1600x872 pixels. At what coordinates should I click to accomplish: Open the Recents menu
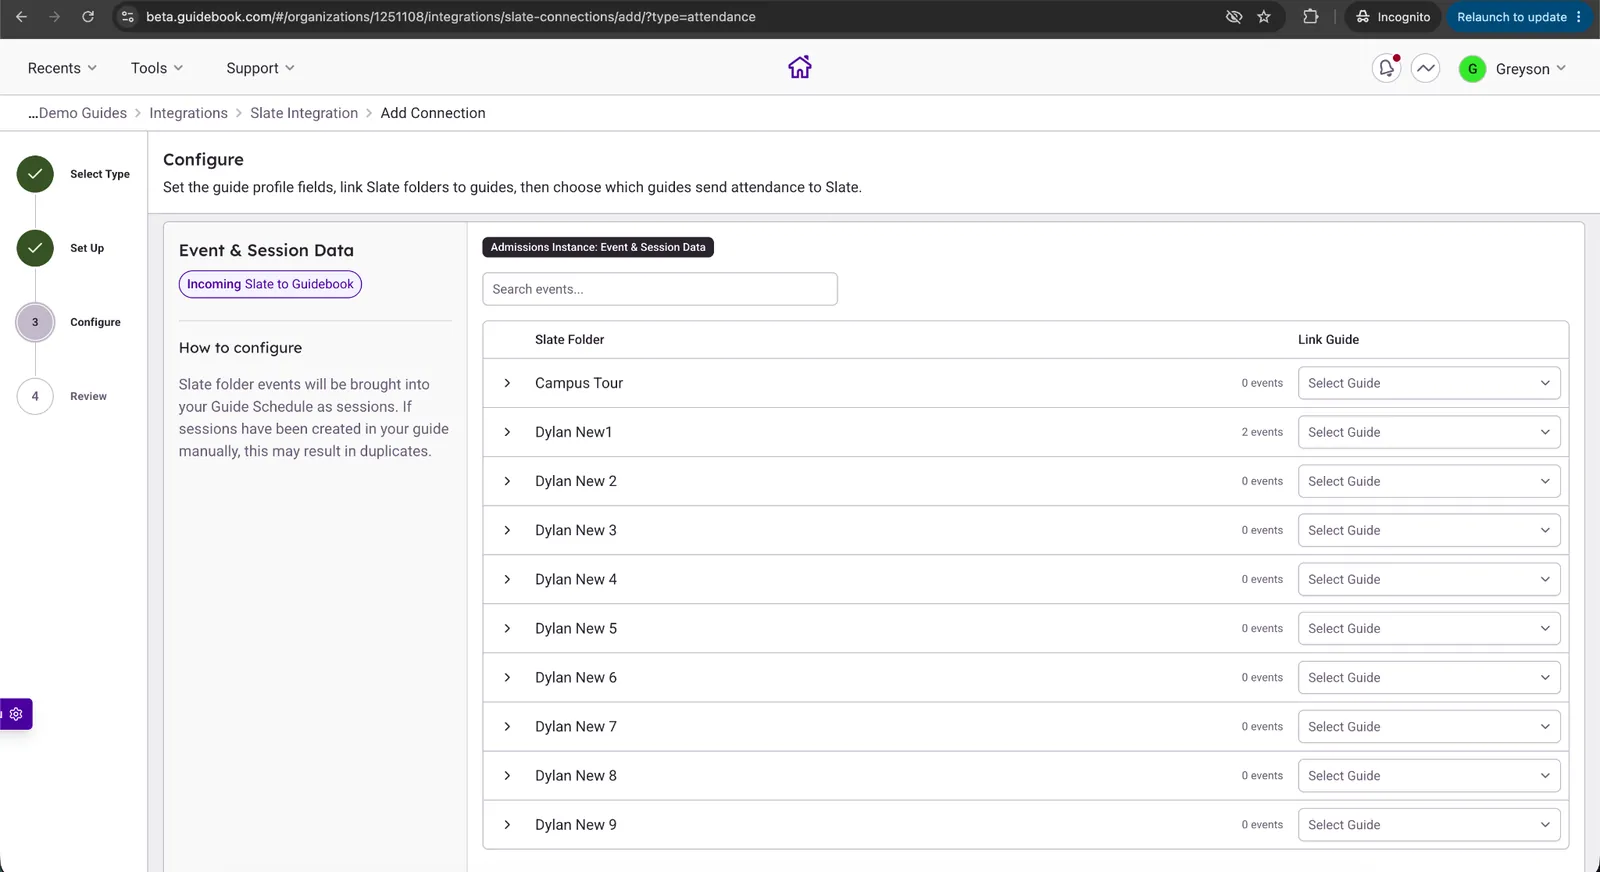tap(62, 68)
